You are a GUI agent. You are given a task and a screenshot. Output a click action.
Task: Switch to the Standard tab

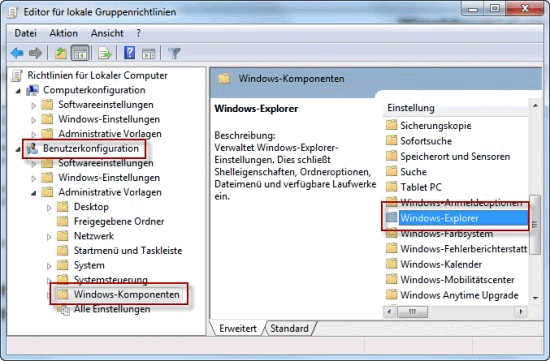click(x=289, y=328)
